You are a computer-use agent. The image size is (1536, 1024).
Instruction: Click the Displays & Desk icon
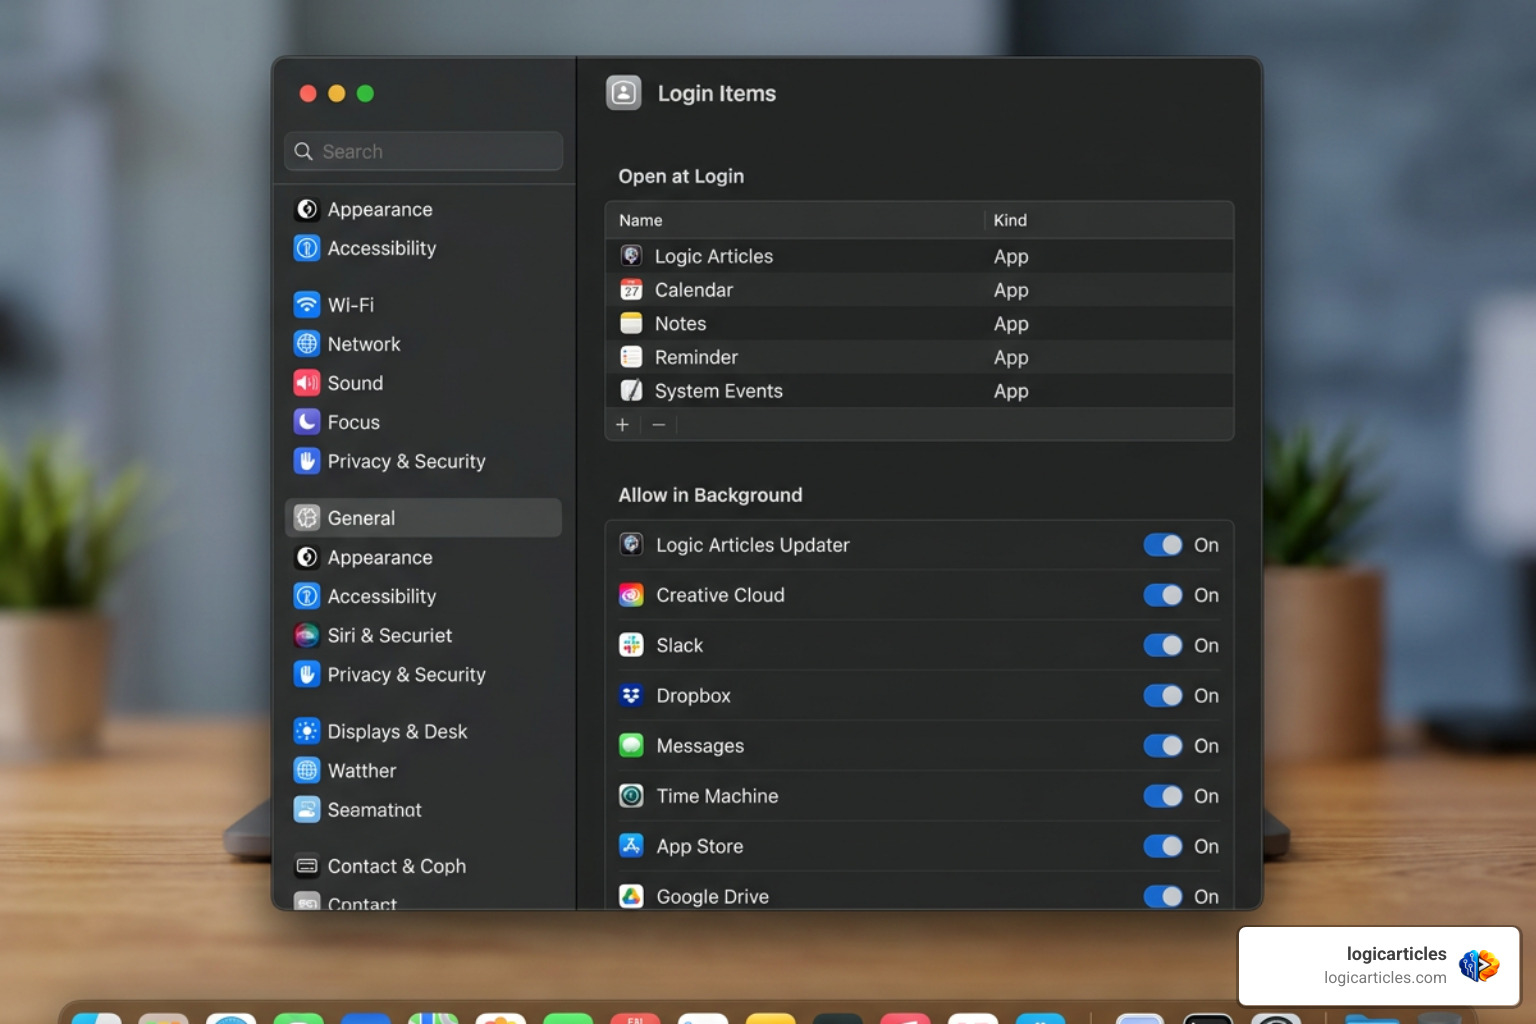click(x=307, y=732)
